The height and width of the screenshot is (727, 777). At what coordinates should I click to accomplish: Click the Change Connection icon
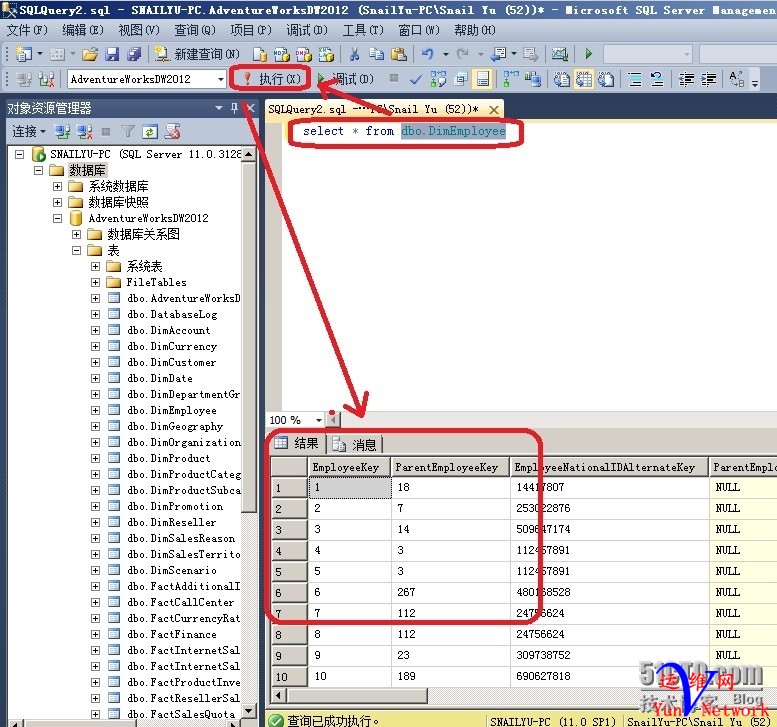(46, 79)
